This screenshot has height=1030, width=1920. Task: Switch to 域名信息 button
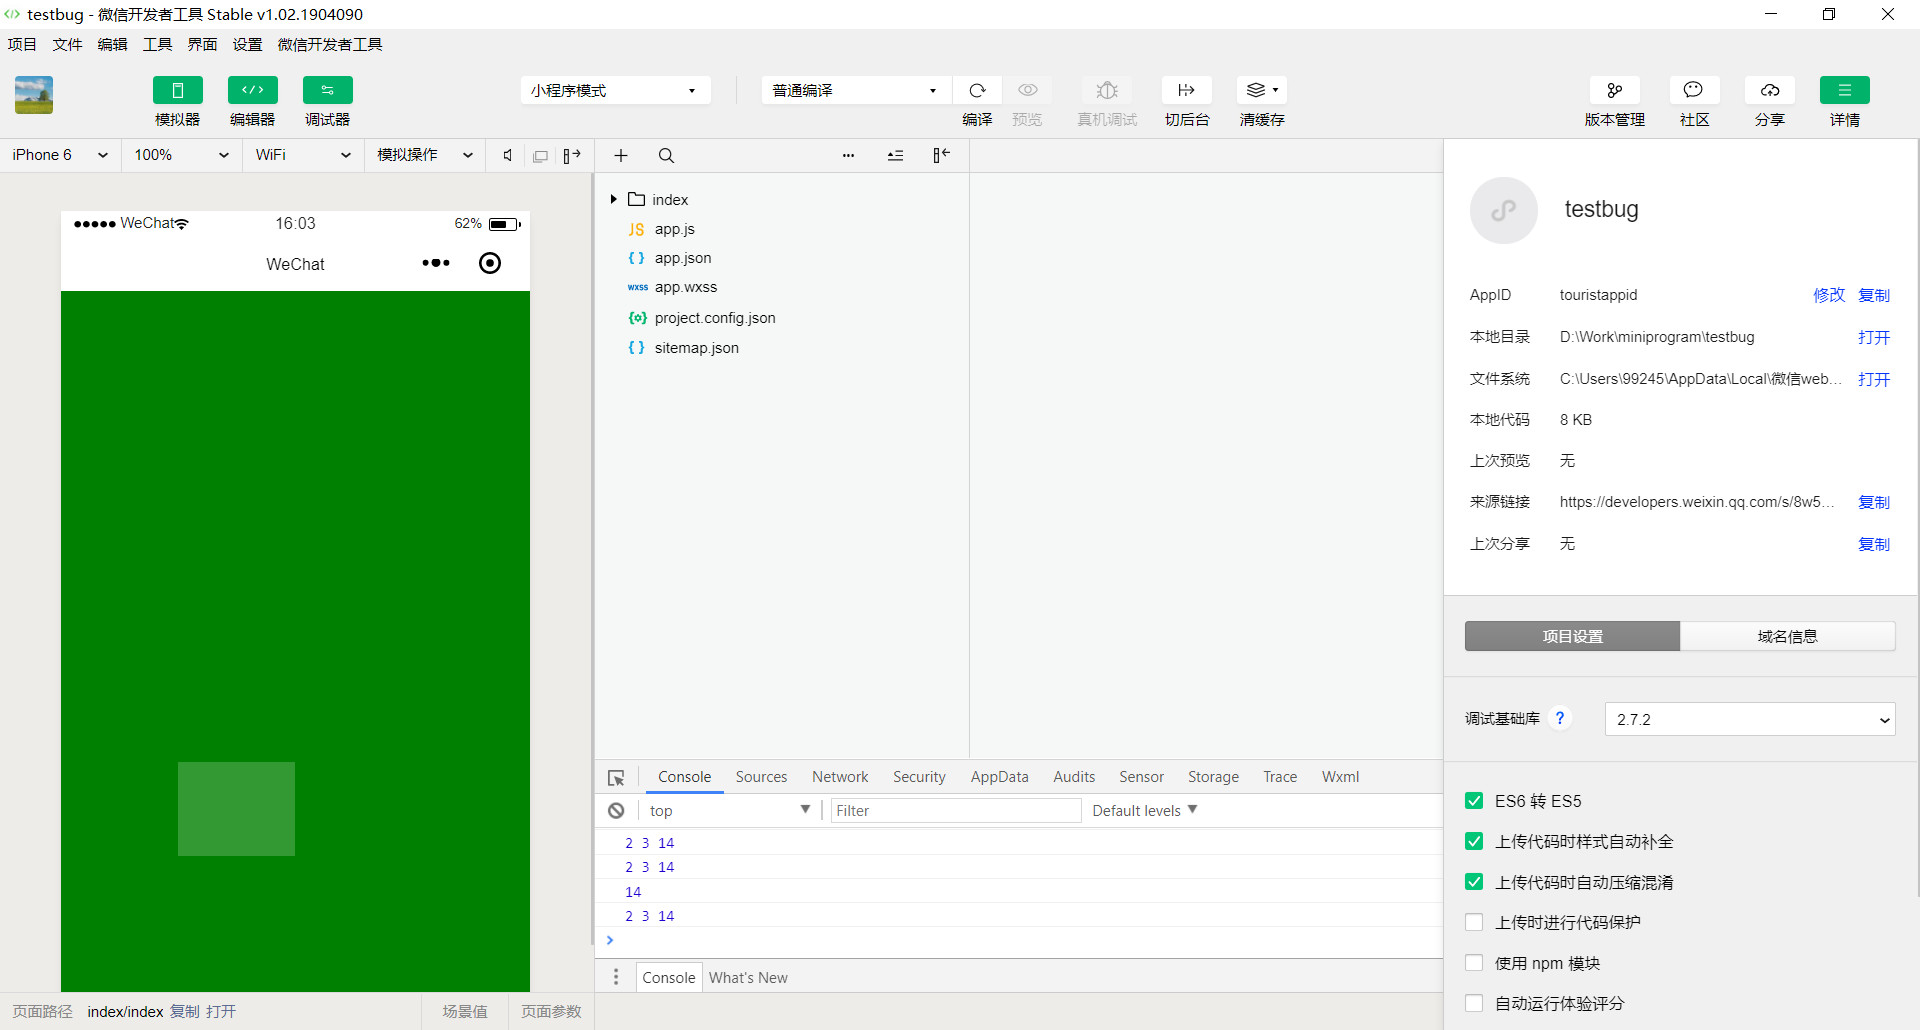click(1787, 636)
